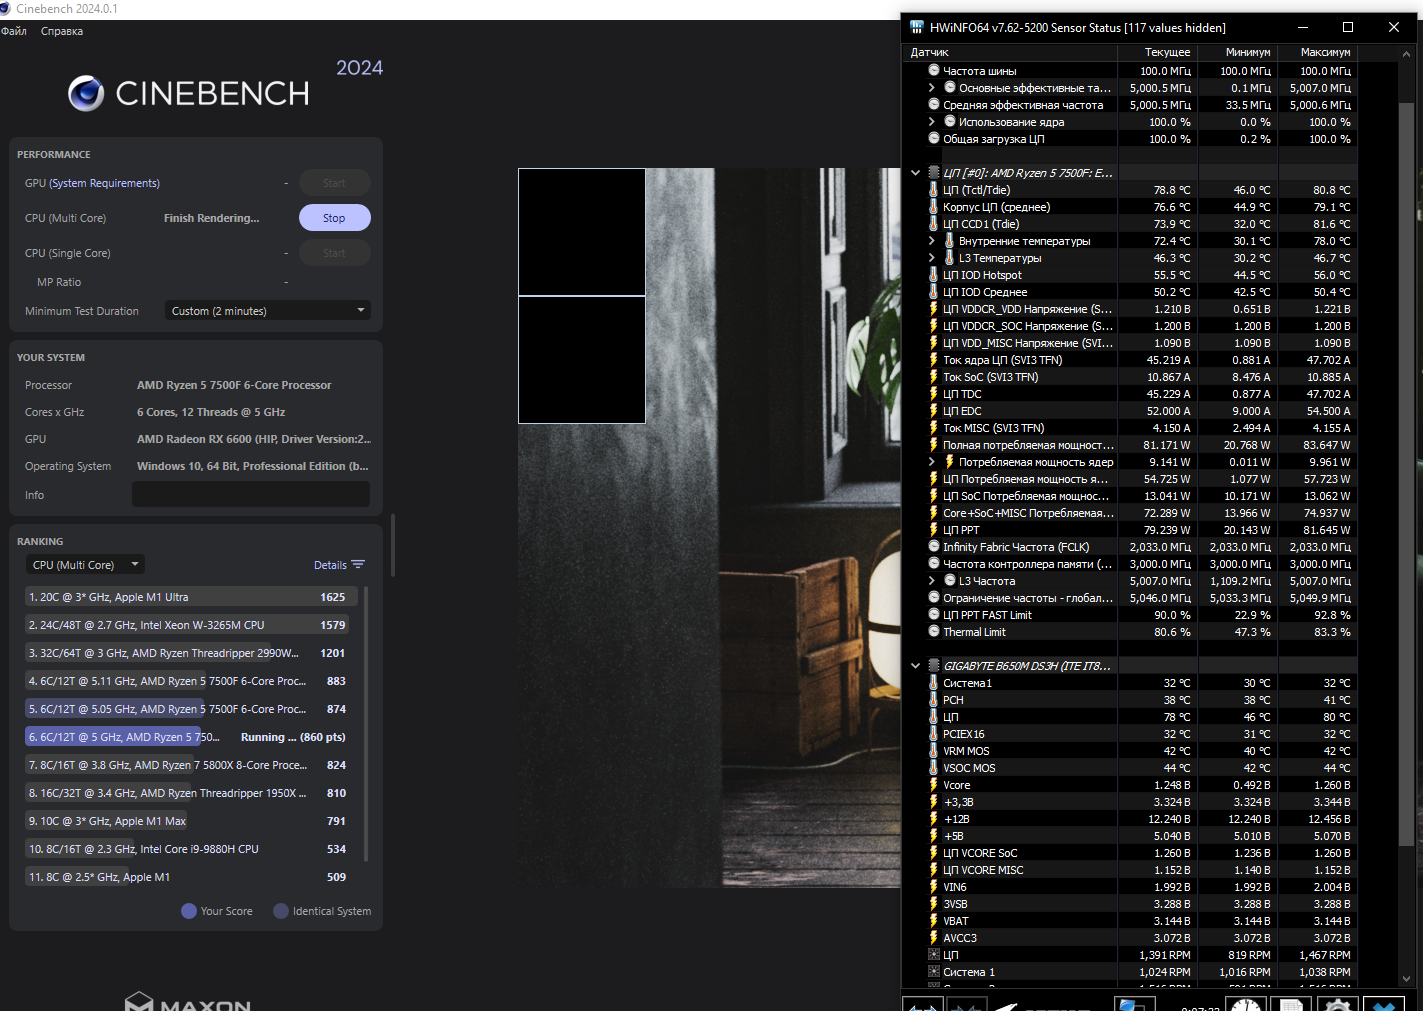Click the filter icon beside Details
This screenshot has height=1011, width=1423.
[358, 565]
